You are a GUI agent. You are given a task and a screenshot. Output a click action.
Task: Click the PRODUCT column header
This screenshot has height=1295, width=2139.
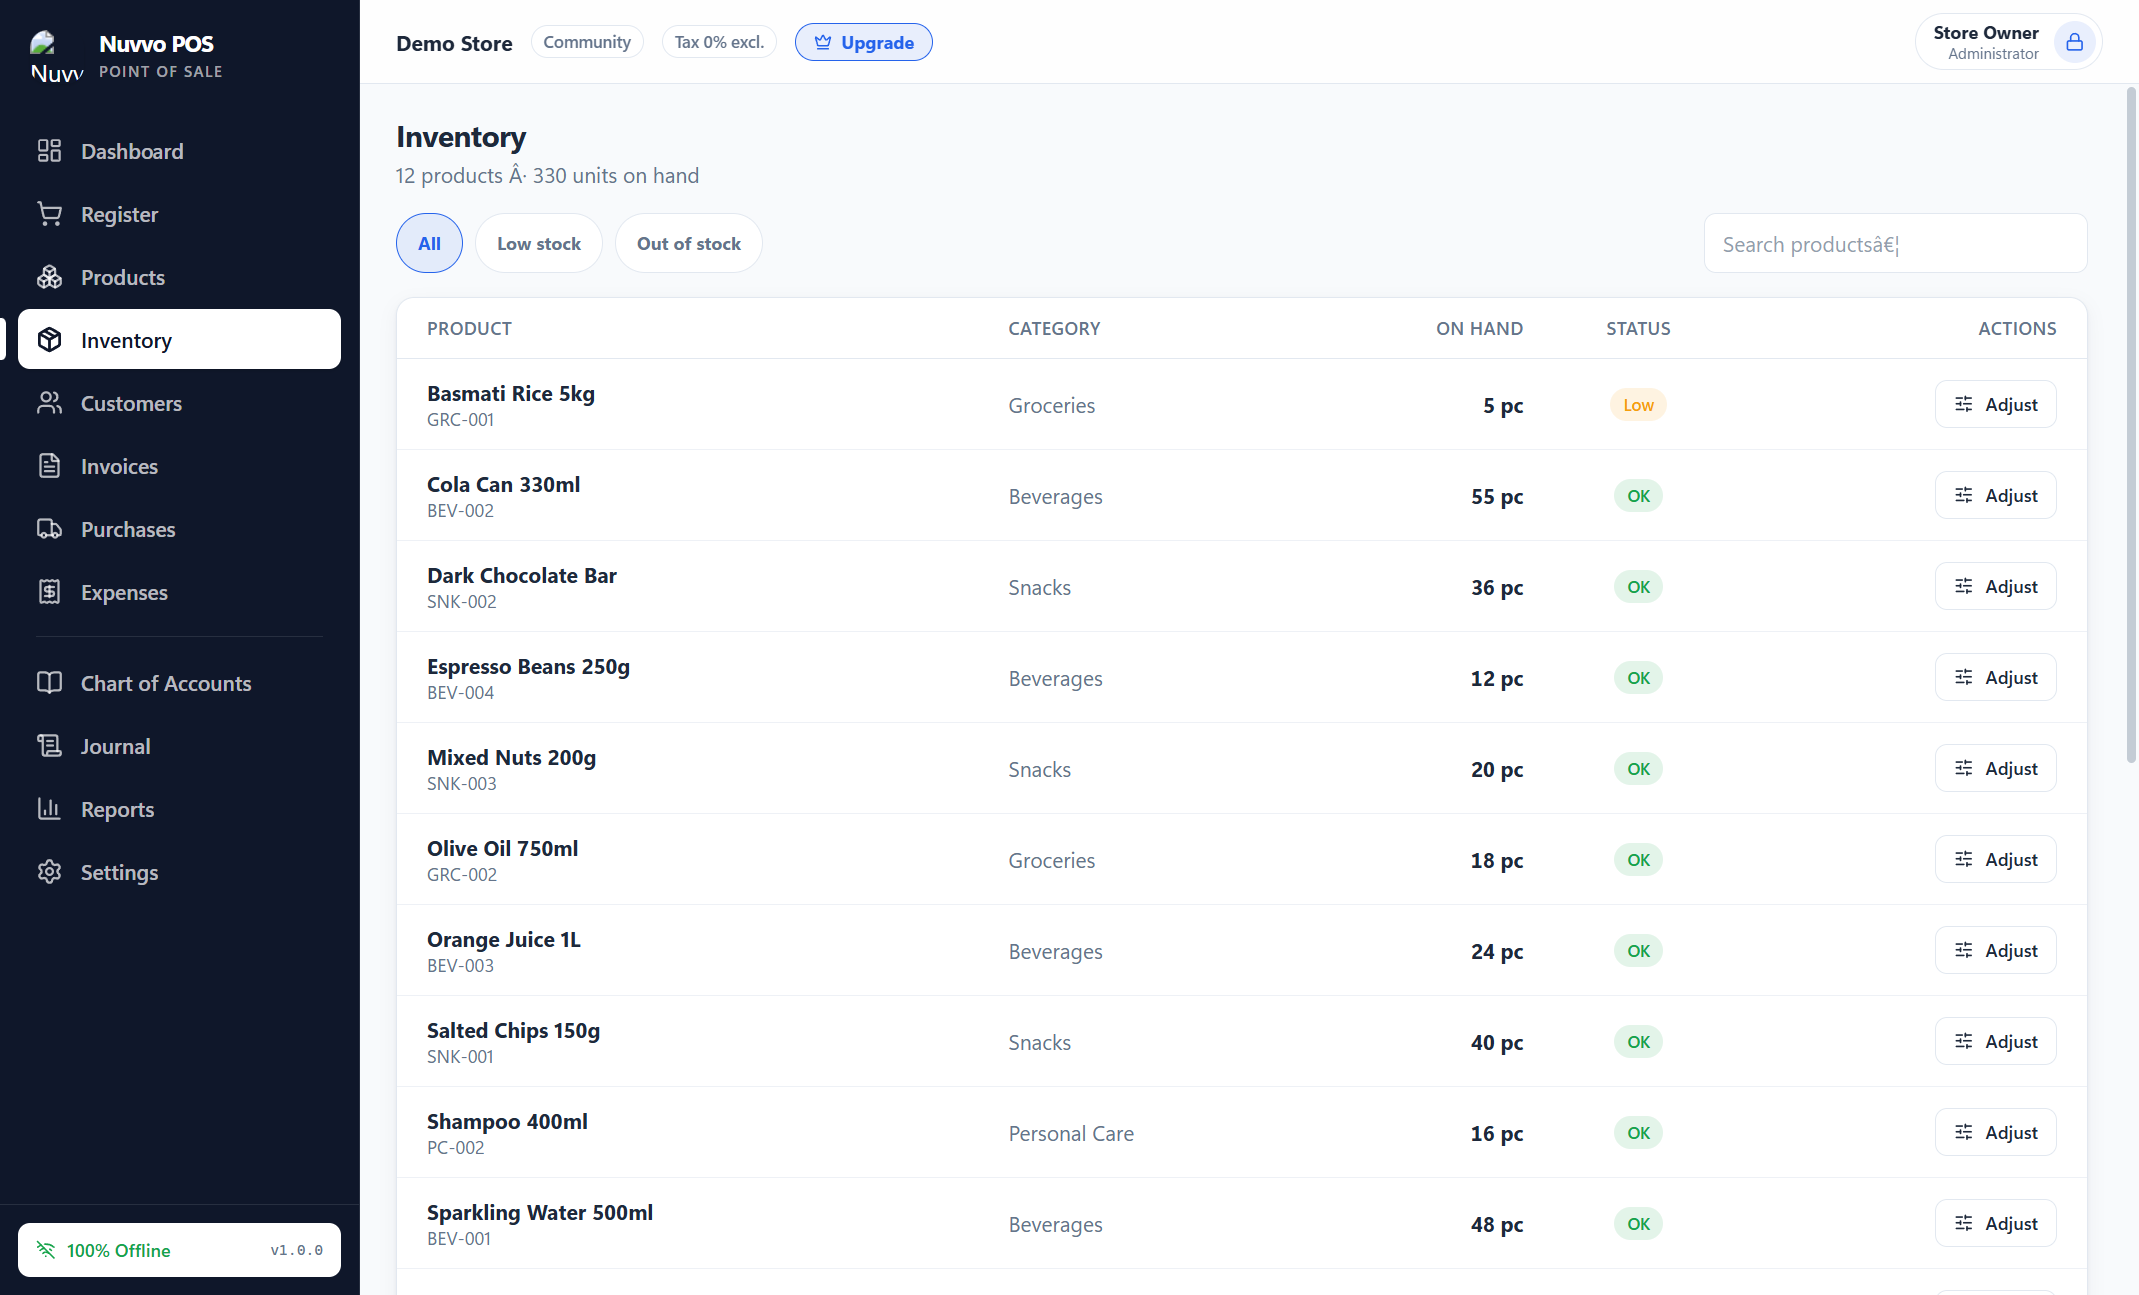pyautogui.click(x=469, y=328)
